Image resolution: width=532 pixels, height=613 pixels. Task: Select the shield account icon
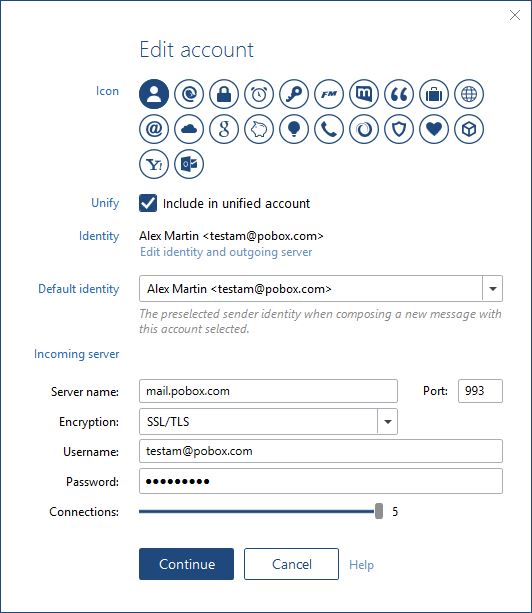point(399,129)
